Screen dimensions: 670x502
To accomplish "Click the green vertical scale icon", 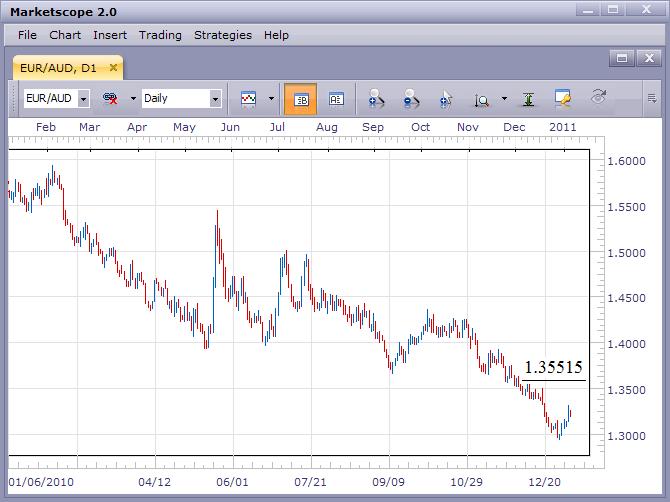I will [x=527, y=99].
